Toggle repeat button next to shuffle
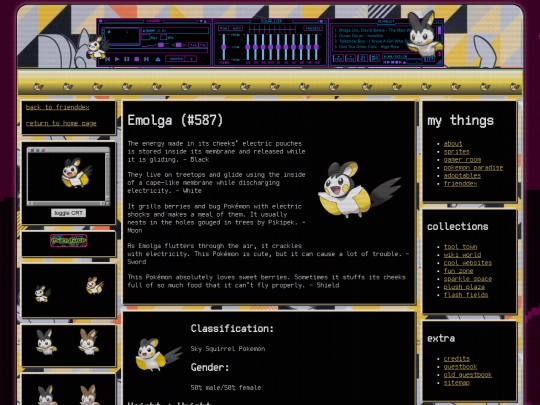Viewport: 540px width, 405px height. pyautogui.click(x=191, y=59)
